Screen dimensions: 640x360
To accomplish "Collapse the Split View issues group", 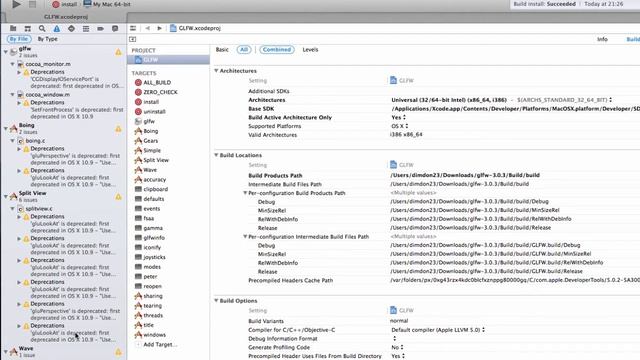I will (6, 196).
